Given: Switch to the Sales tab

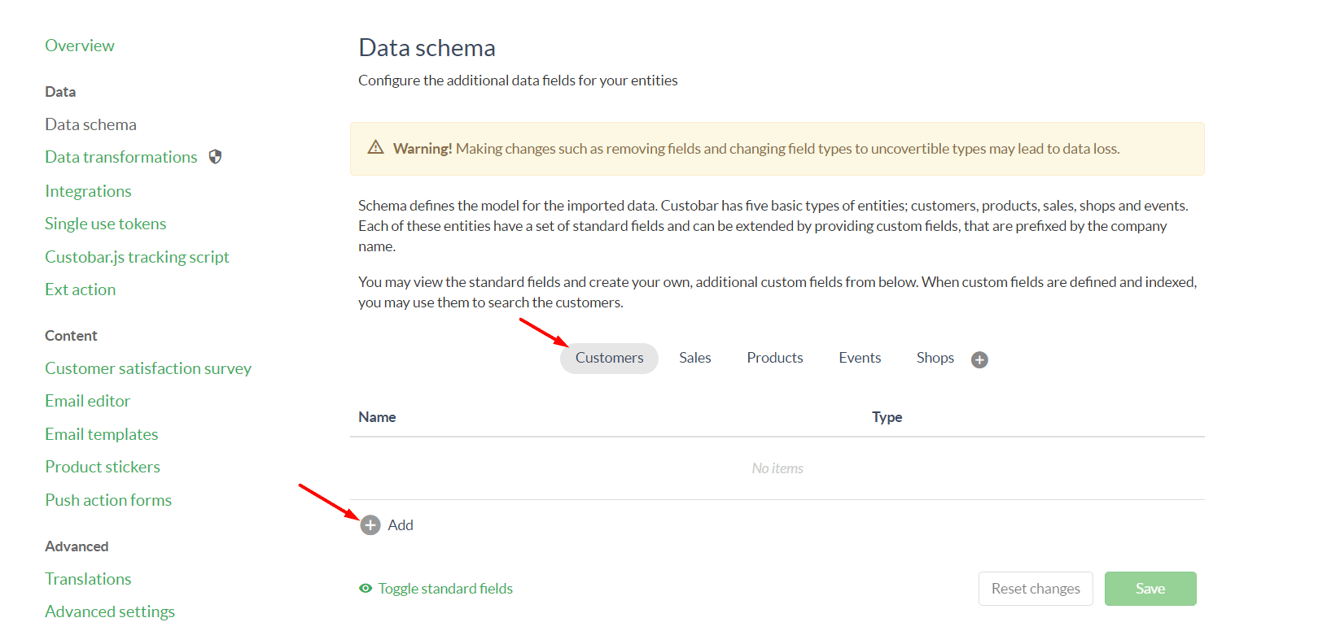Looking at the screenshot, I should 695,358.
